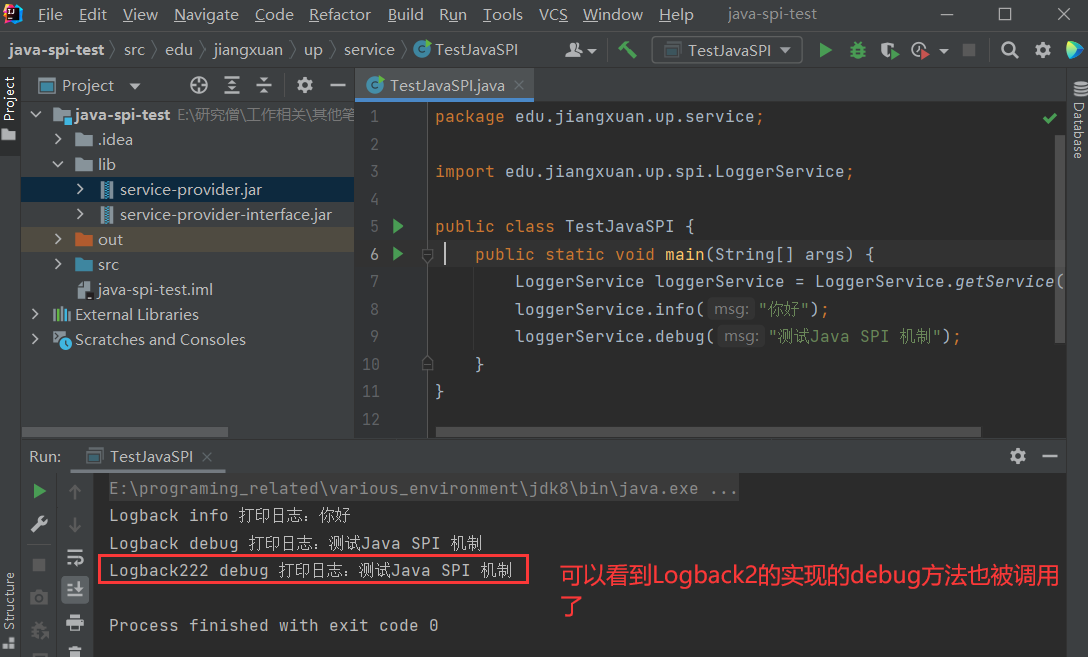Click the java-spi-test breadcrumb
The height and width of the screenshot is (657, 1088).
56,50
